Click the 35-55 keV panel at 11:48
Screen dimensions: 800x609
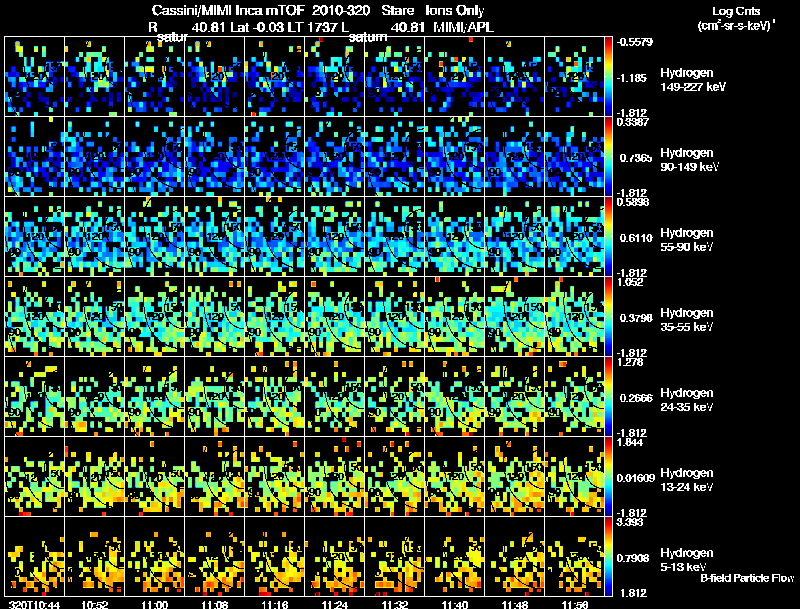coord(515,317)
